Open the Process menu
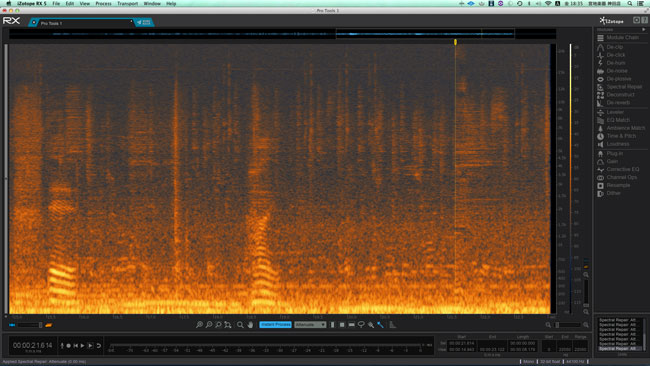 pos(103,3)
